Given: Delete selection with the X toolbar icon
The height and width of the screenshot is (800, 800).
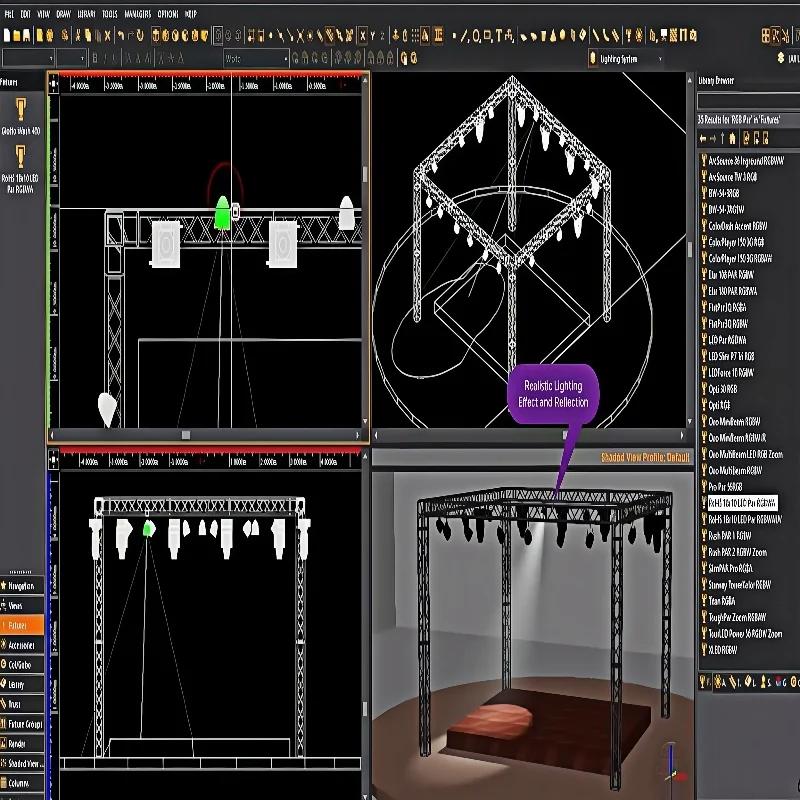Looking at the screenshot, I should point(108,35).
